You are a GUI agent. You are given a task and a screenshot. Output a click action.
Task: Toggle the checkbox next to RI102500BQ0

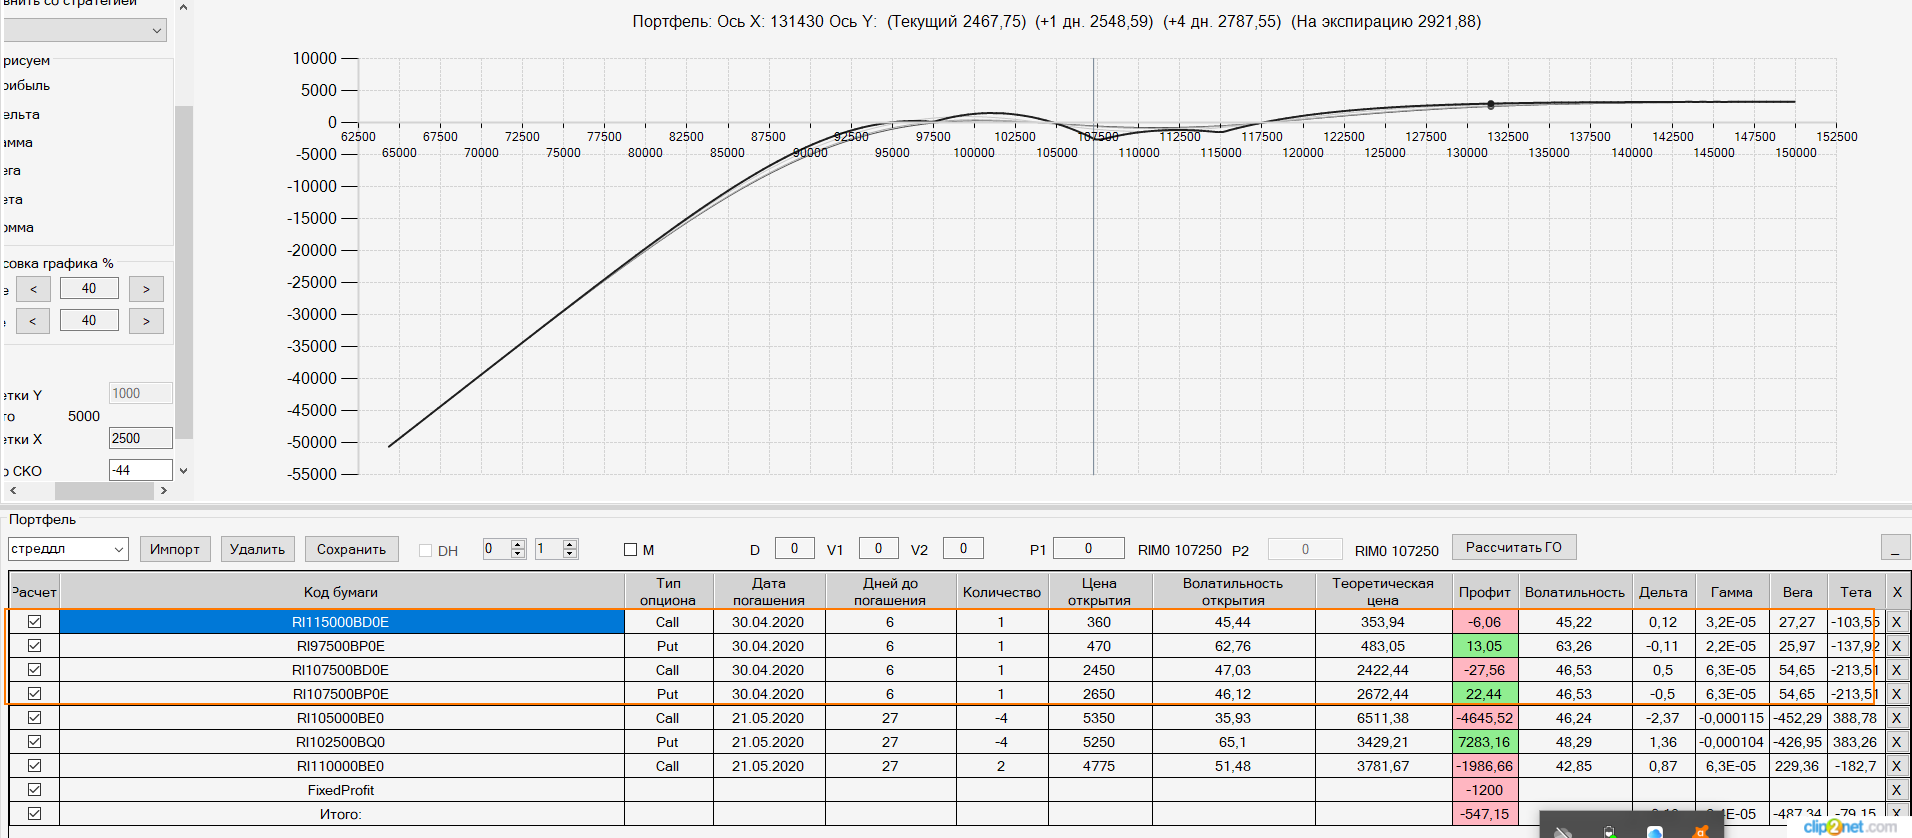[34, 742]
